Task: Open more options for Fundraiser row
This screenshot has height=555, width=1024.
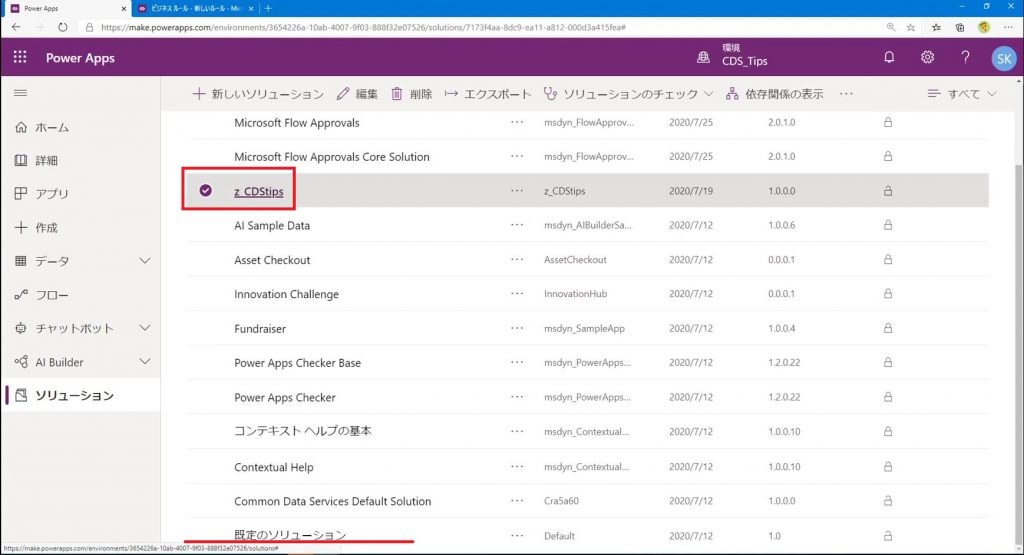Action: 517,328
